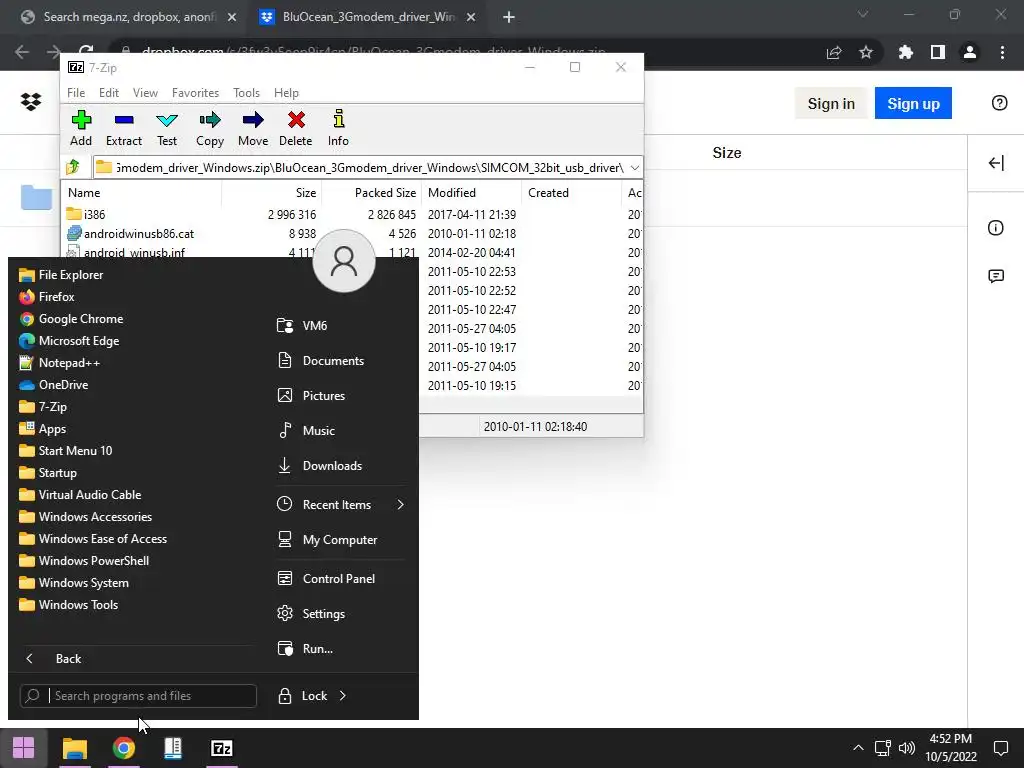
Task: Expand power options arrow beside Lock
Action: point(343,696)
